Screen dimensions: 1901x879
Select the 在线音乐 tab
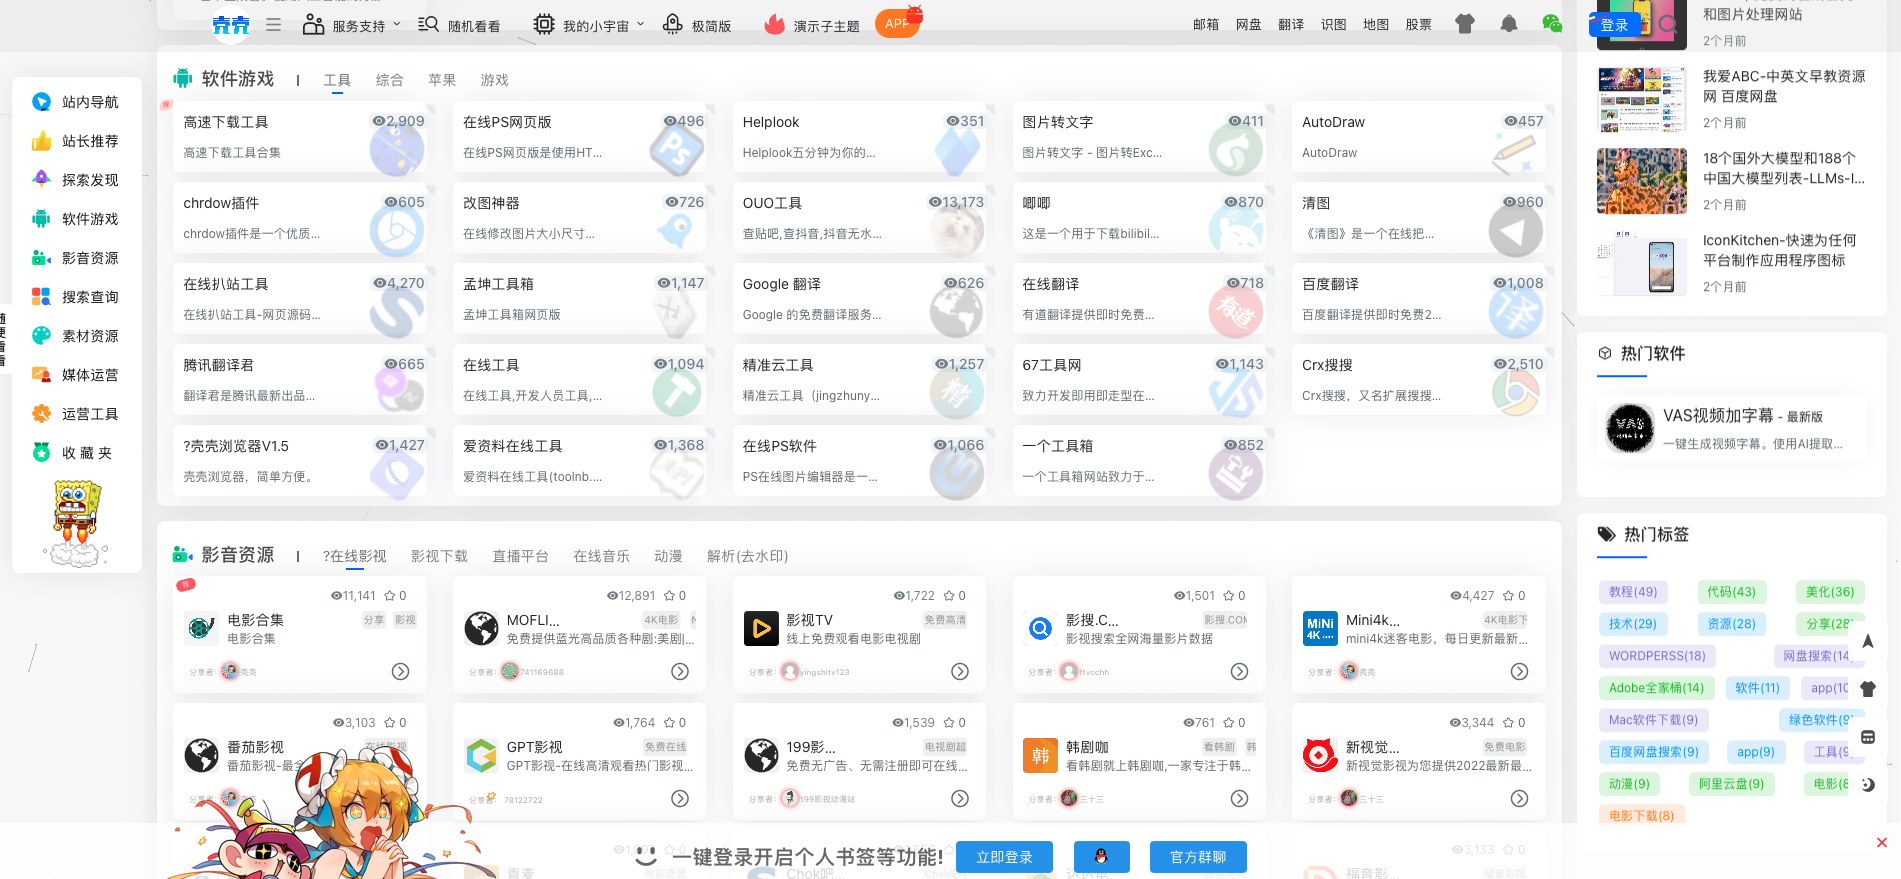click(x=601, y=556)
